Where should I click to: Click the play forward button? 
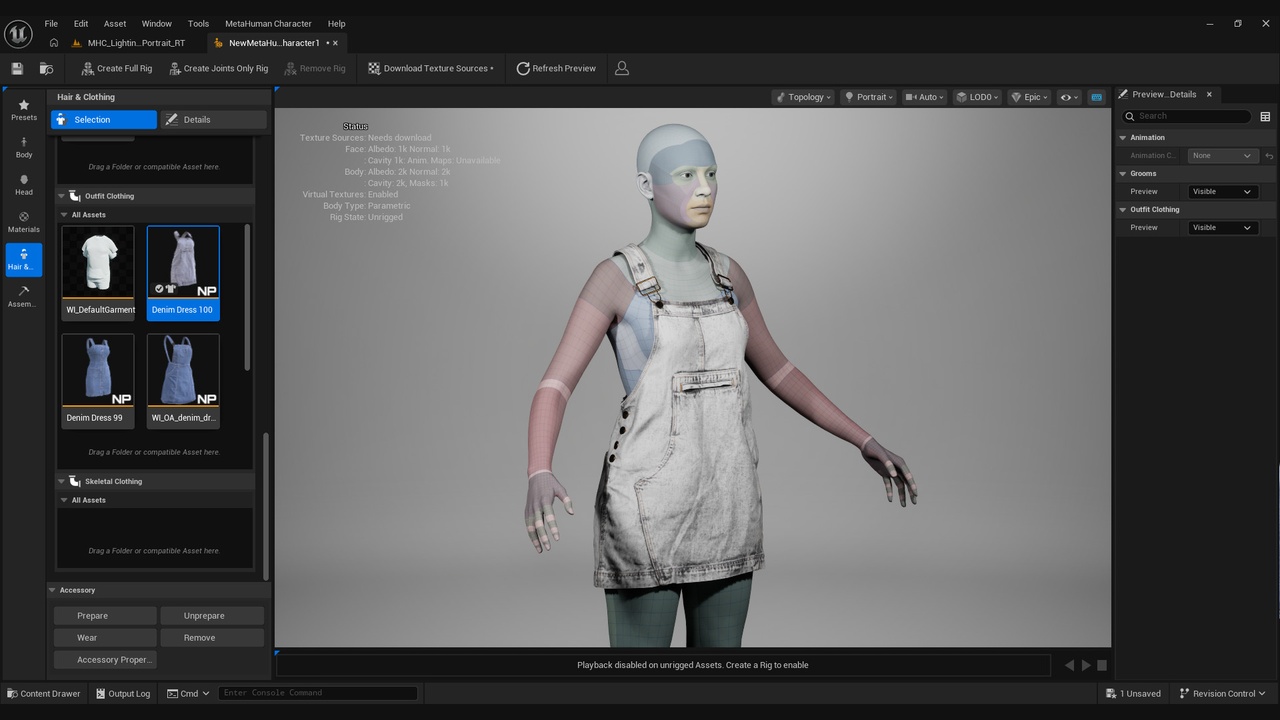[1086, 665]
